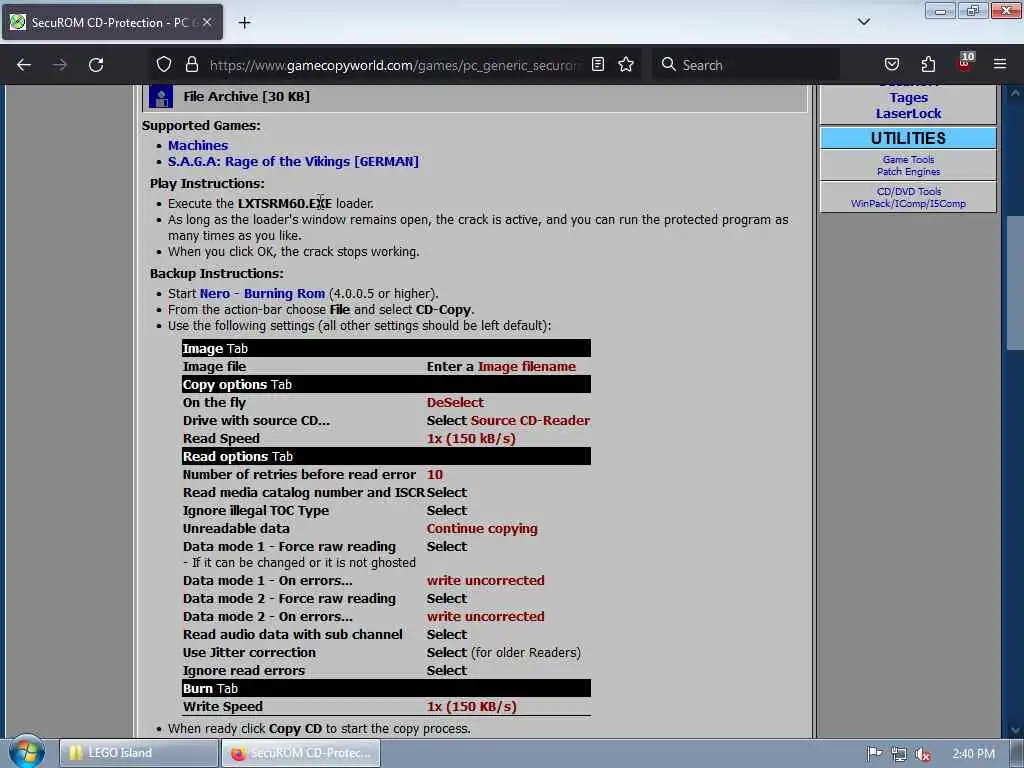
Task: Click 'Ignore read errors' row label
Action: (x=244, y=671)
